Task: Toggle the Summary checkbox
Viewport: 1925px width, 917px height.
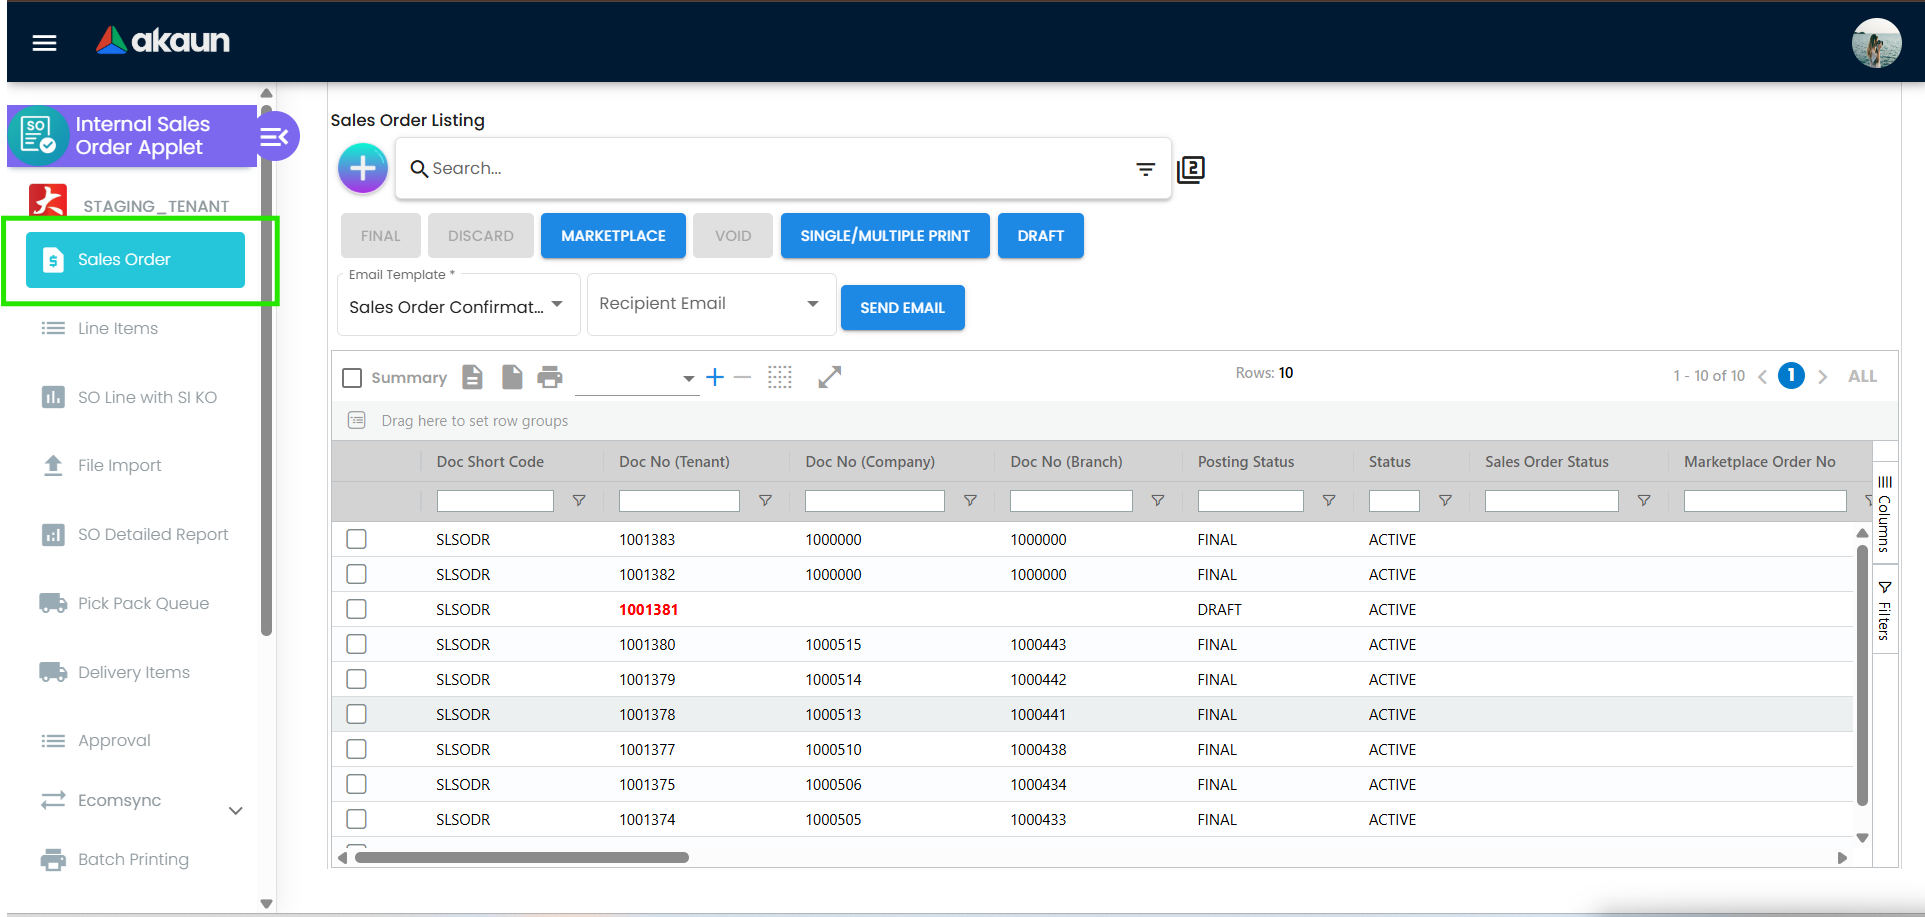Action: click(352, 378)
